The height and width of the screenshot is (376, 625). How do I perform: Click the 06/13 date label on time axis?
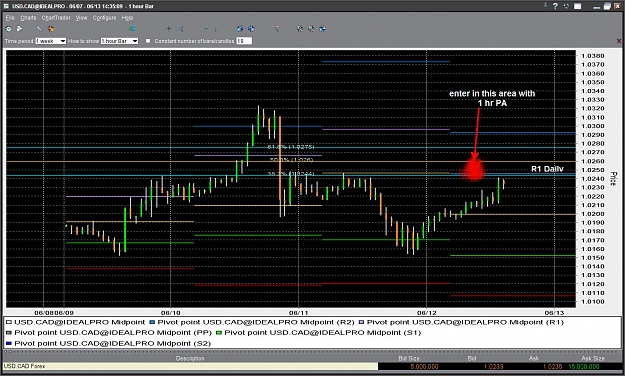(x=554, y=313)
